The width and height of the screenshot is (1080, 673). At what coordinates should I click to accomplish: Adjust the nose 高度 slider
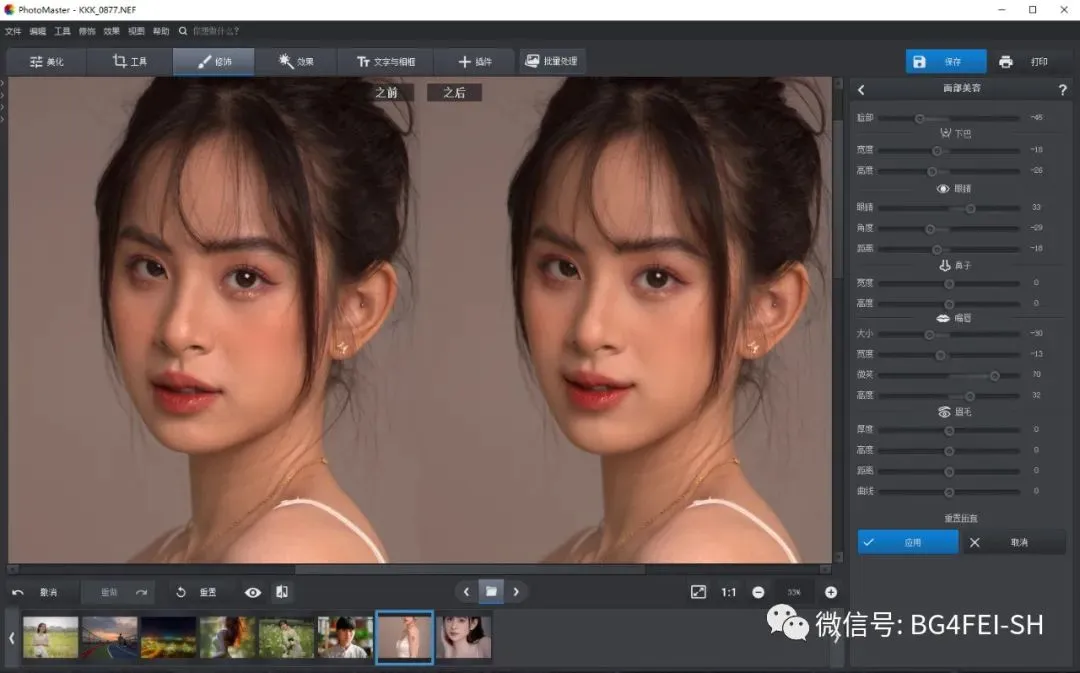[x=949, y=304]
